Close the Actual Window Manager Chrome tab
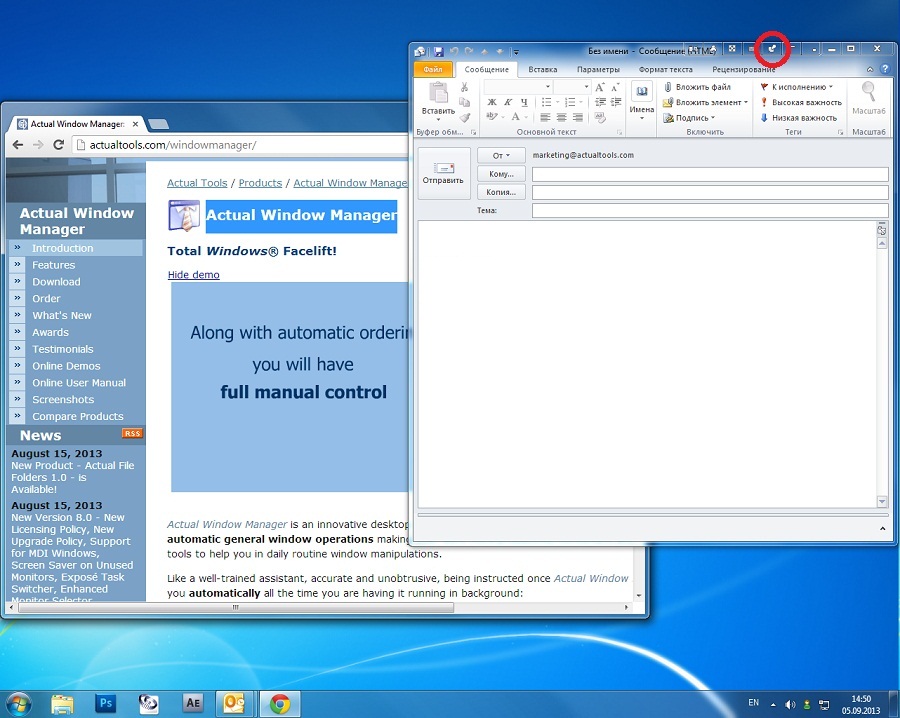900x718 pixels. pos(135,124)
